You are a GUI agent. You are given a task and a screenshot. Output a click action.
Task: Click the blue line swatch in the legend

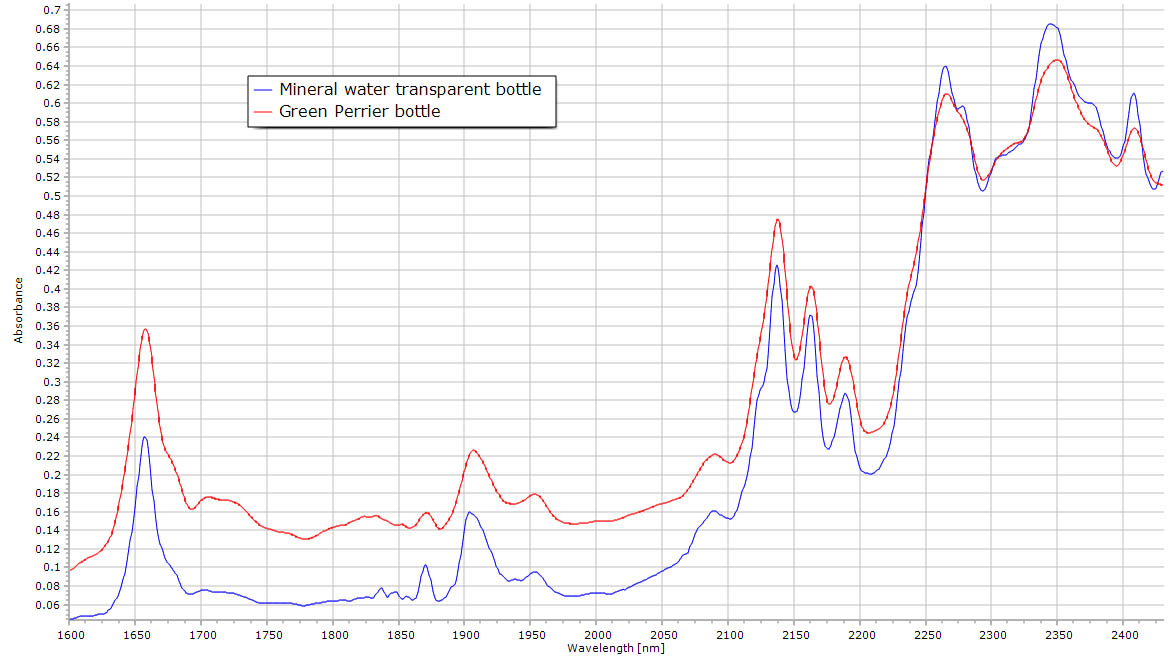point(264,89)
